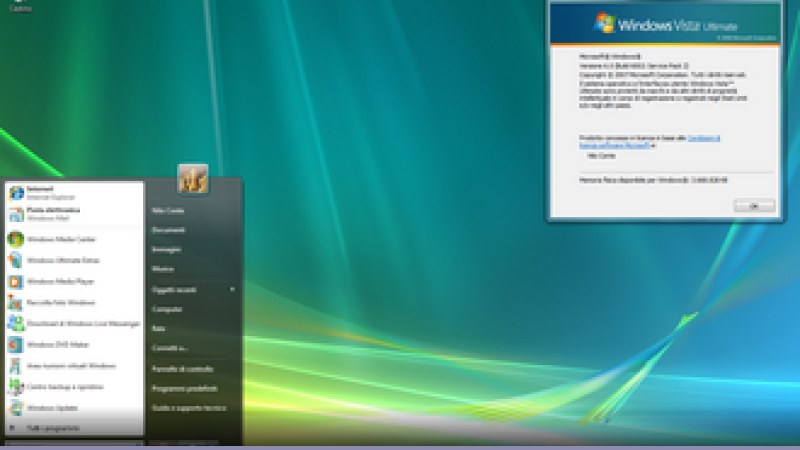Viewport: 800px width, 450px height.
Task: Open Windows Ultimate Extras
Action: pyautogui.click(x=74, y=260)
